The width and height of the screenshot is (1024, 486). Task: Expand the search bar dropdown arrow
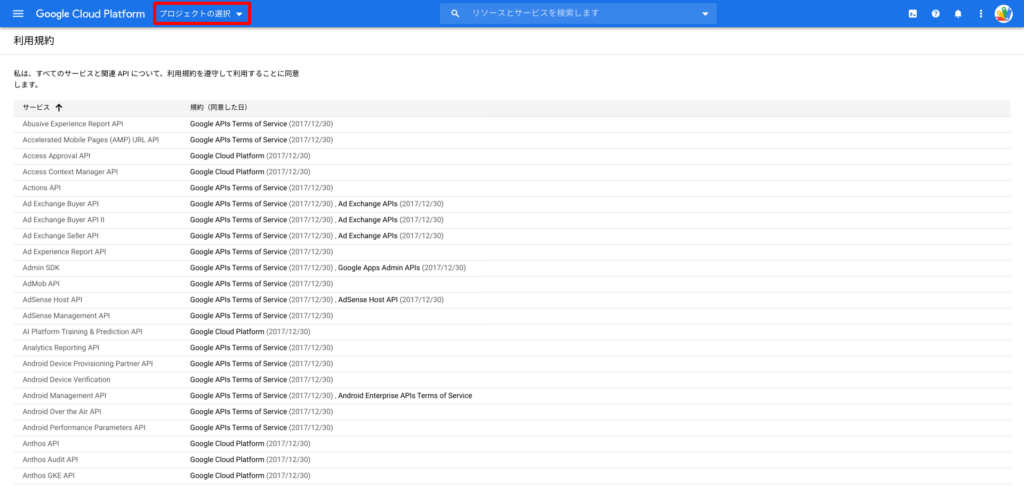pos(705,14)
